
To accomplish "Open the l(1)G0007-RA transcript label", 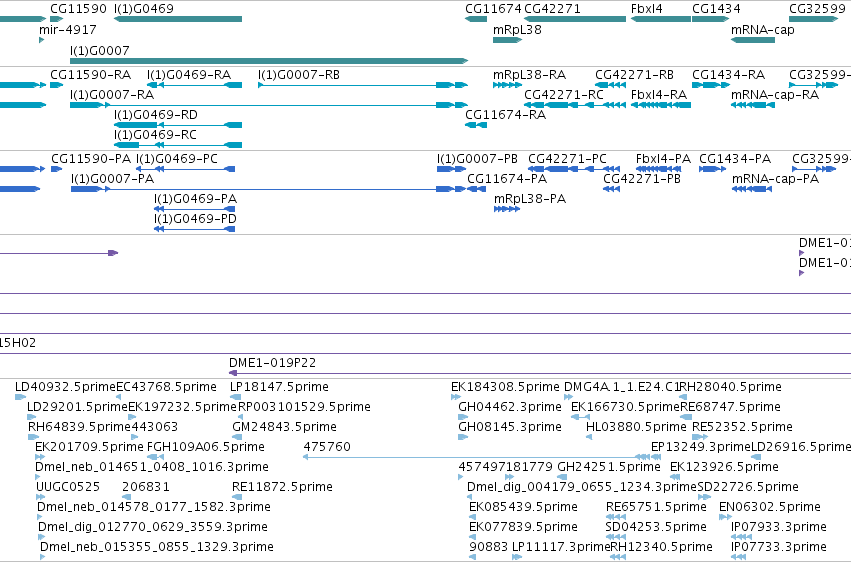I will [x=112, y=94].
